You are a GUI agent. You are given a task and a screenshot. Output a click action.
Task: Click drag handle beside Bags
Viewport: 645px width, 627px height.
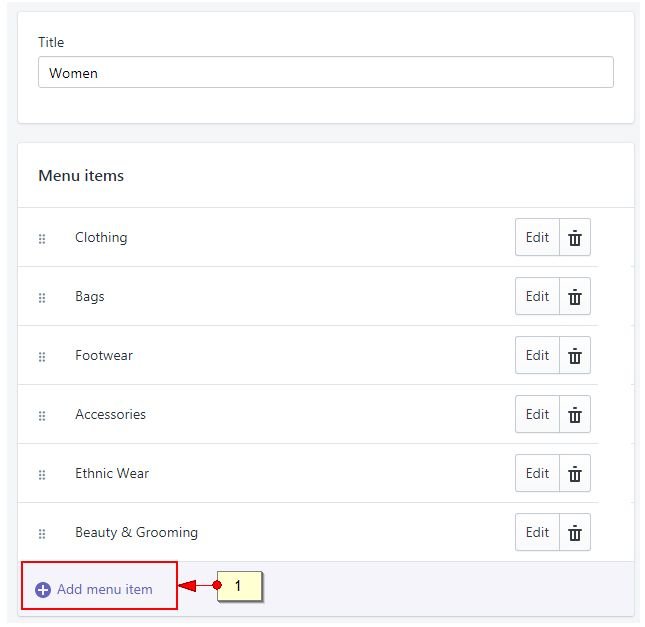pyautogui.click(x=42, y=298)
